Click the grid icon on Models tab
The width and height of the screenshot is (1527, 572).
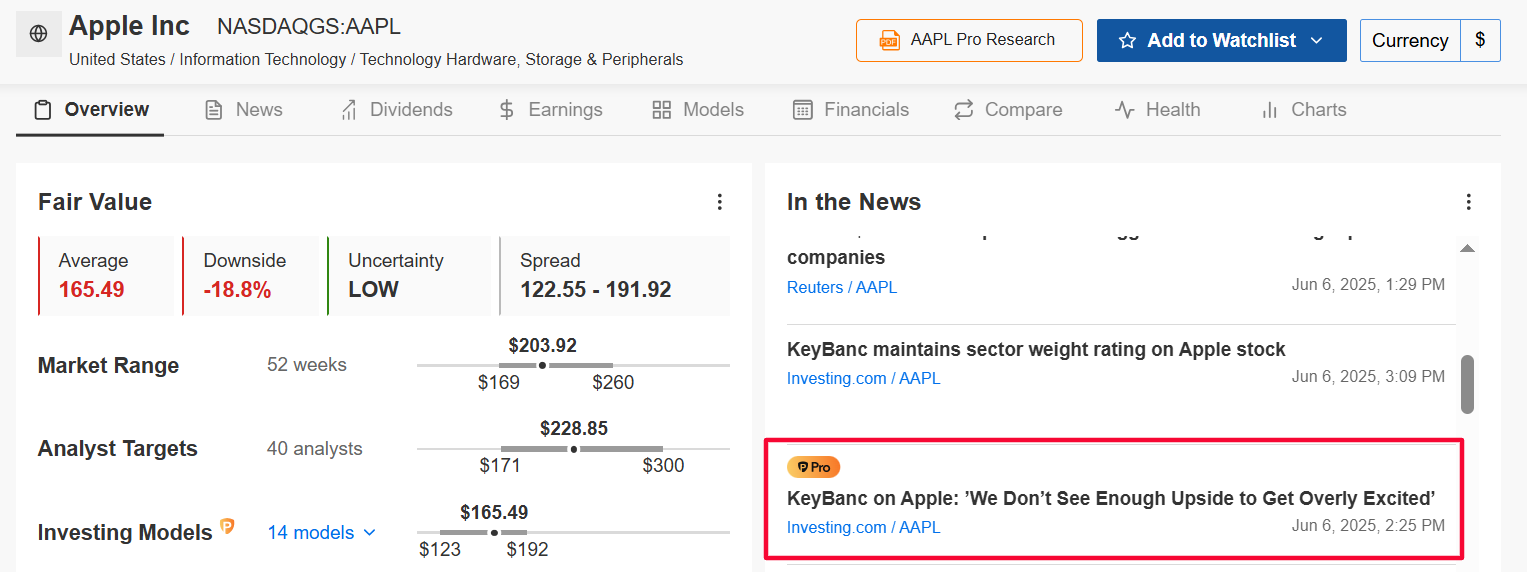(661, 110)
